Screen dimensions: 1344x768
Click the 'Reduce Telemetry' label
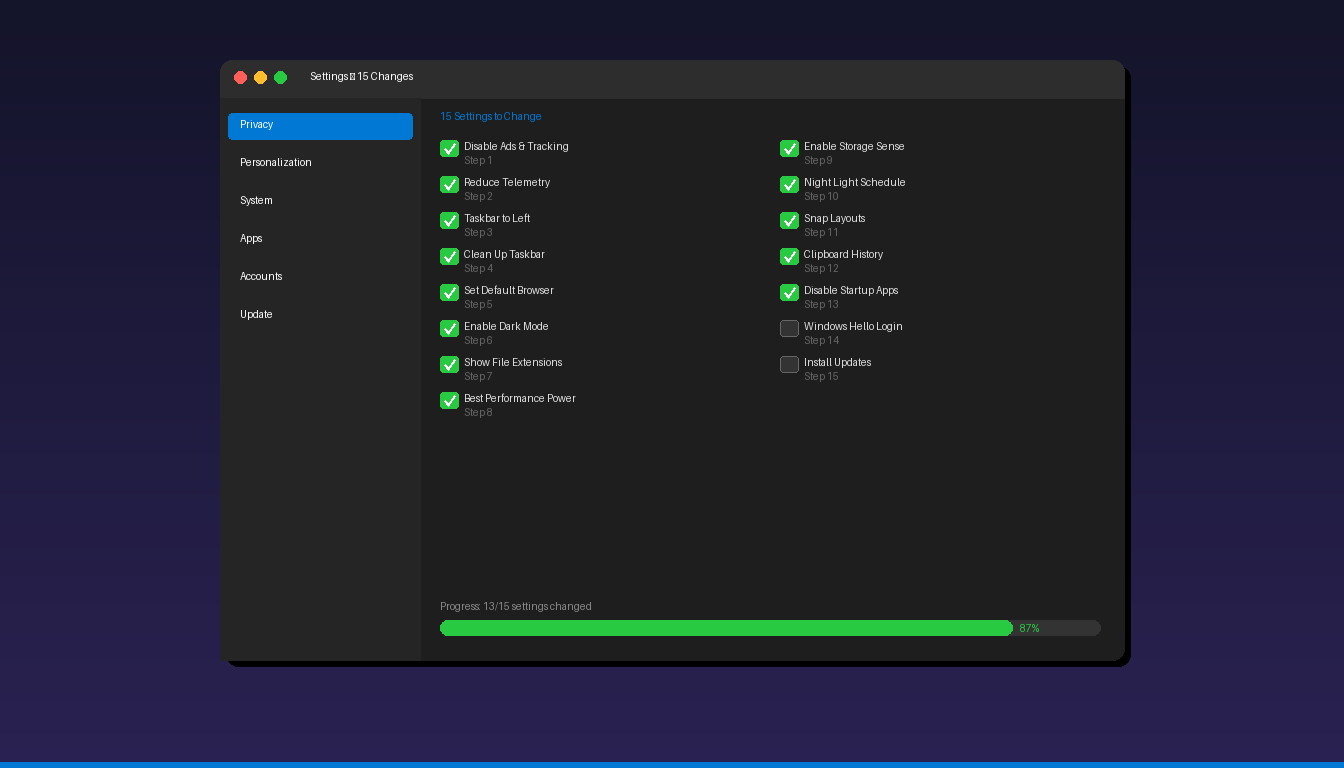(507, 183)
